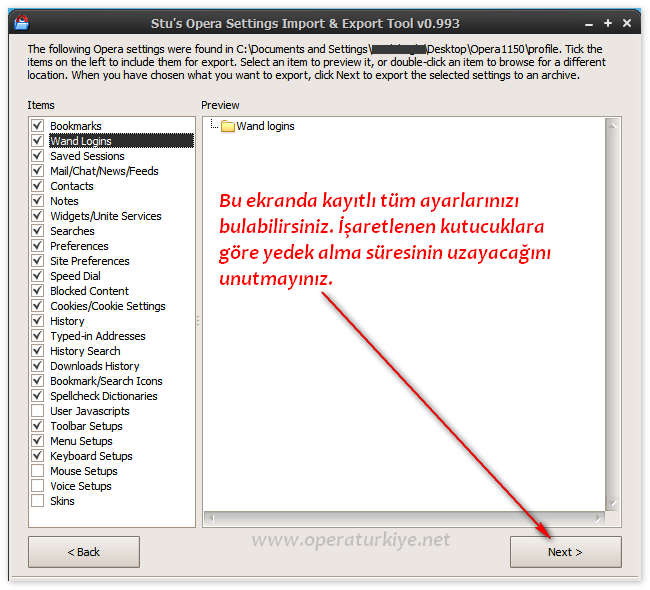Enable the Voice Setups checkbox
This screenshot has width=650, height=590.
tap(38, 486)
